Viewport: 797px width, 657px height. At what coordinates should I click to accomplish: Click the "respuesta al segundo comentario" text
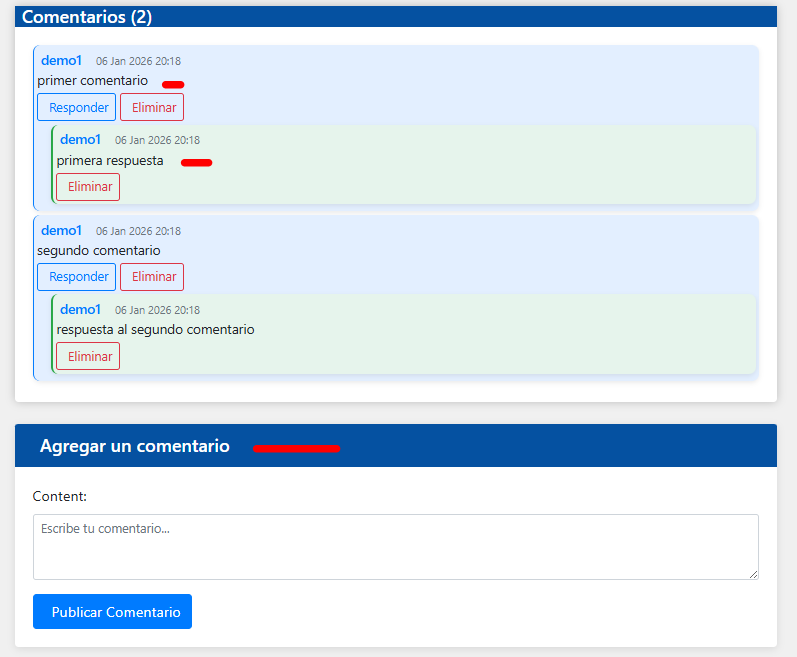pyautogui.click(x=155, y=329)
